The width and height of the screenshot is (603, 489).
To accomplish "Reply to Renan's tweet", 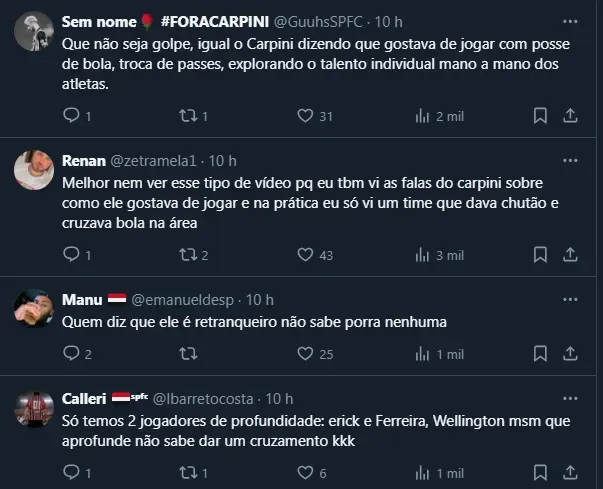I will [70, 255].
